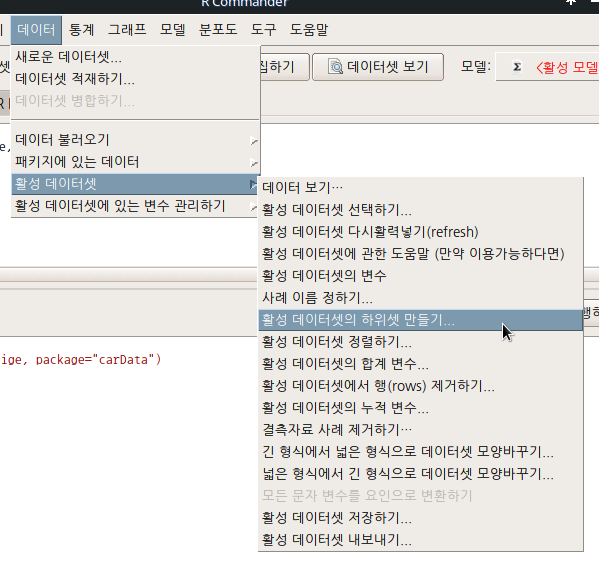Viewport: 599px width, 568px height.
Task: Choose 활성 데이터셋의 변수 entry
Action: (421, 276)
